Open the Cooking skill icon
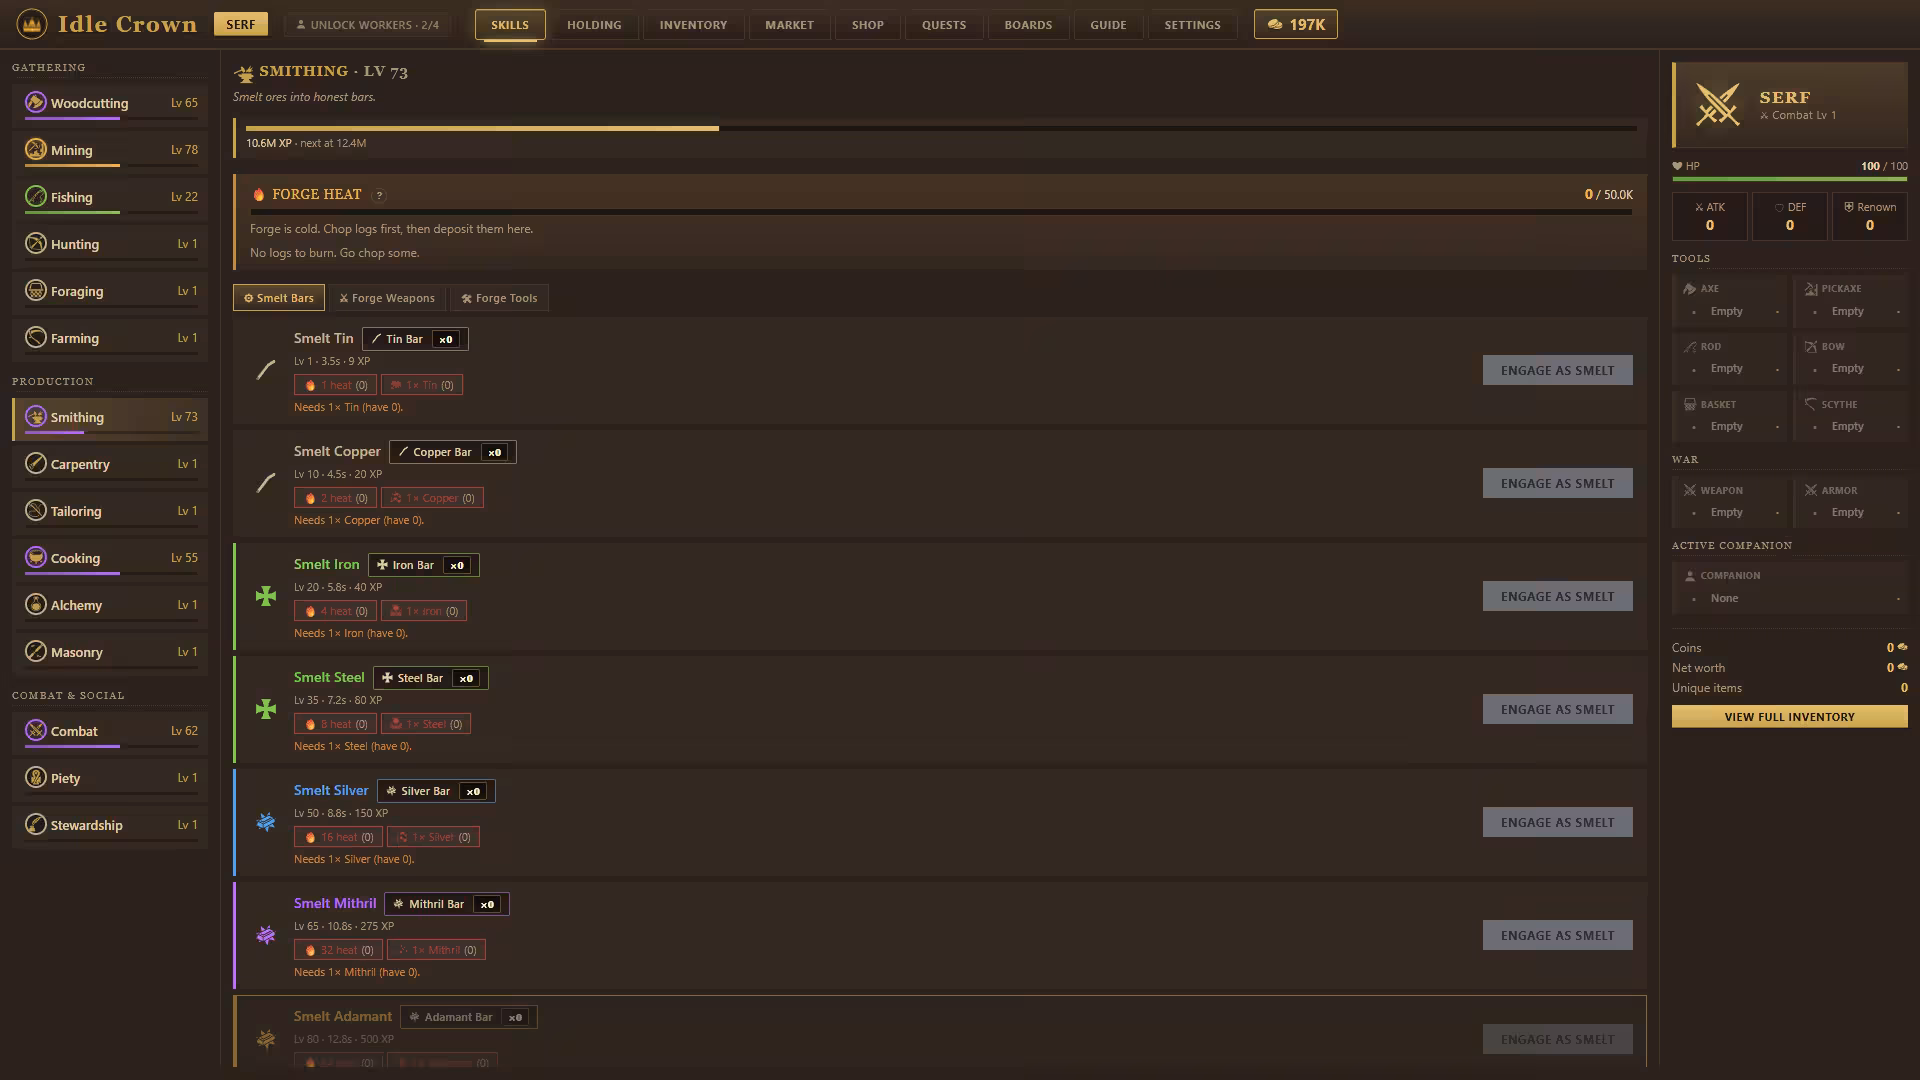Viewport: 1920px width, 1080px height. pos(36,557)
